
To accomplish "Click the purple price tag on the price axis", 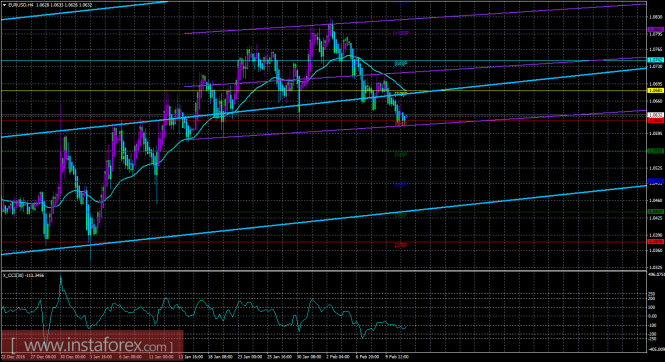I will 655,30.
